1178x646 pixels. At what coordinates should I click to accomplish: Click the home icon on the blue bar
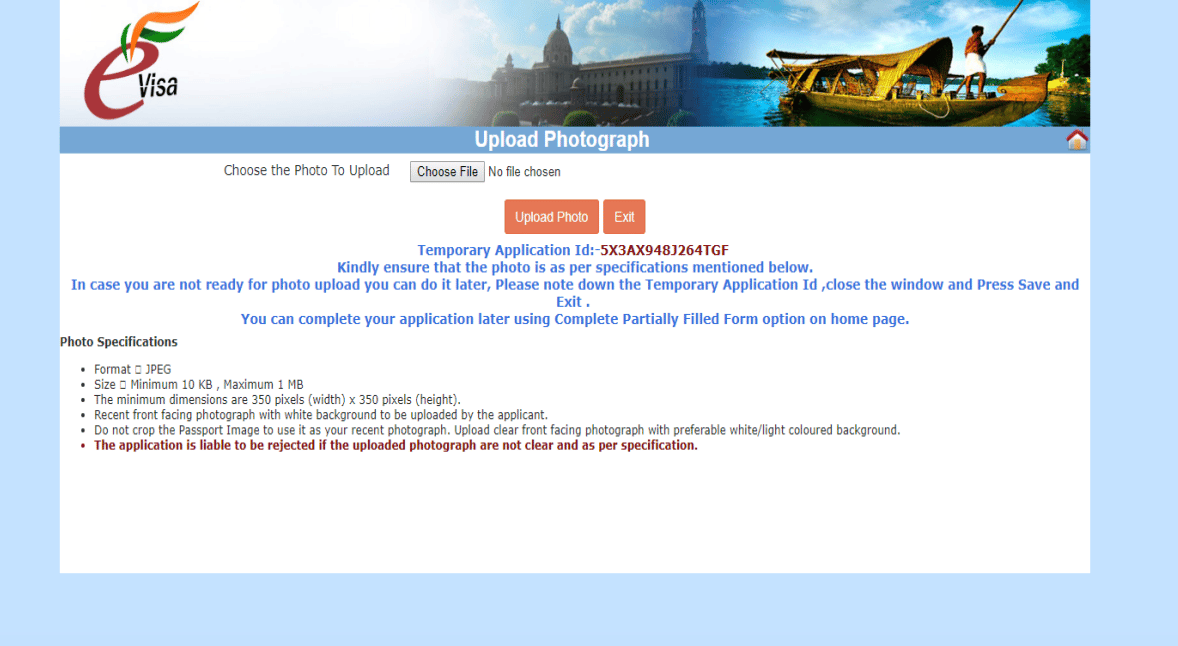pos(1075,139)
